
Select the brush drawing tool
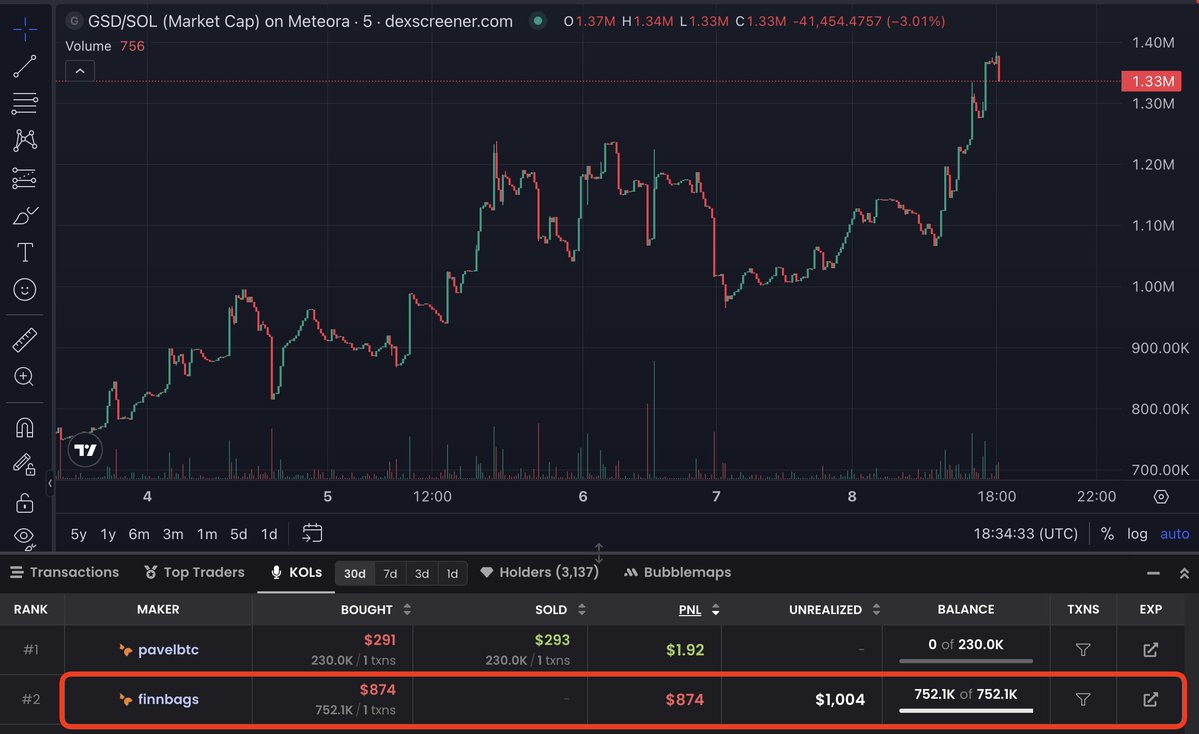(24, 216)
